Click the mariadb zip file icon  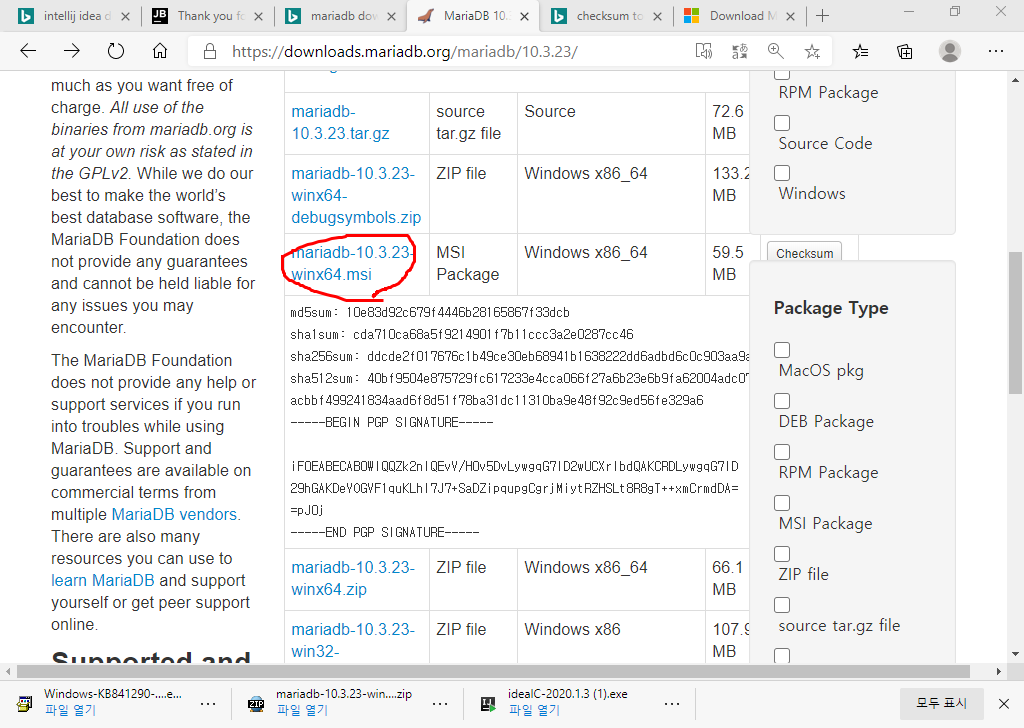256,703
